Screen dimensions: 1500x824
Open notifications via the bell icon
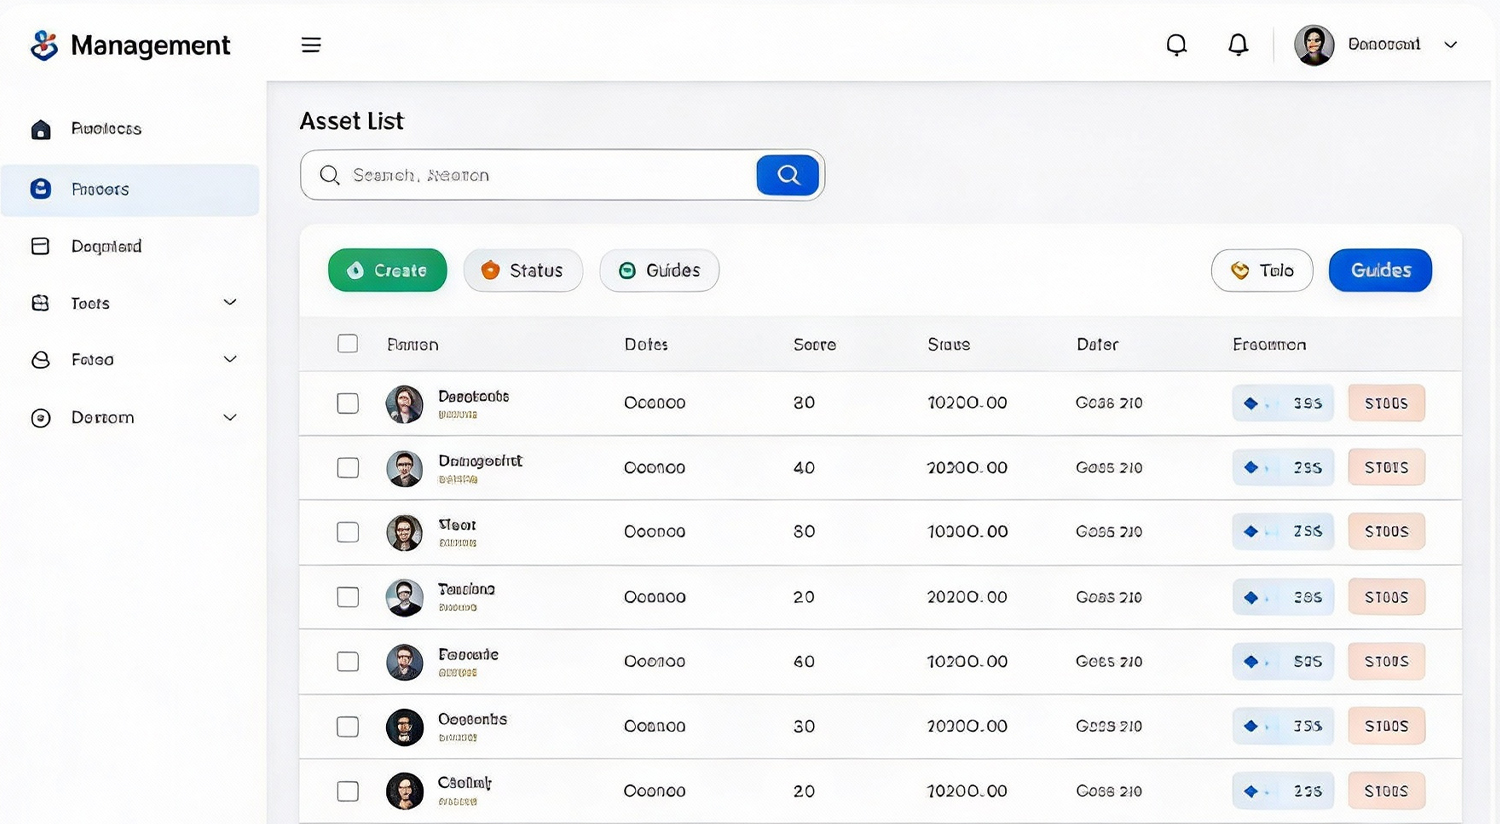(x=1238, y=45)
